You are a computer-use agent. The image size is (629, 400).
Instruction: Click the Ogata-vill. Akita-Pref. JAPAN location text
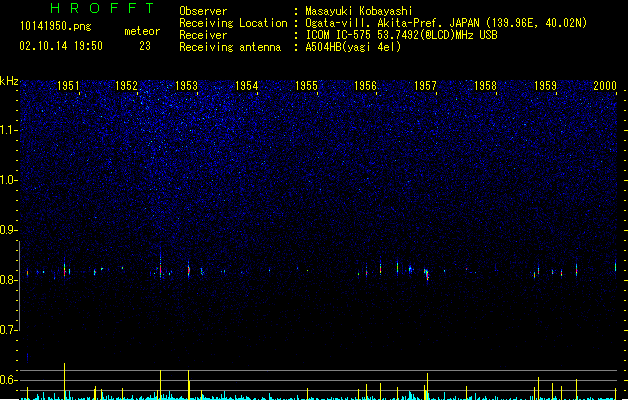(x=446, y=23)
